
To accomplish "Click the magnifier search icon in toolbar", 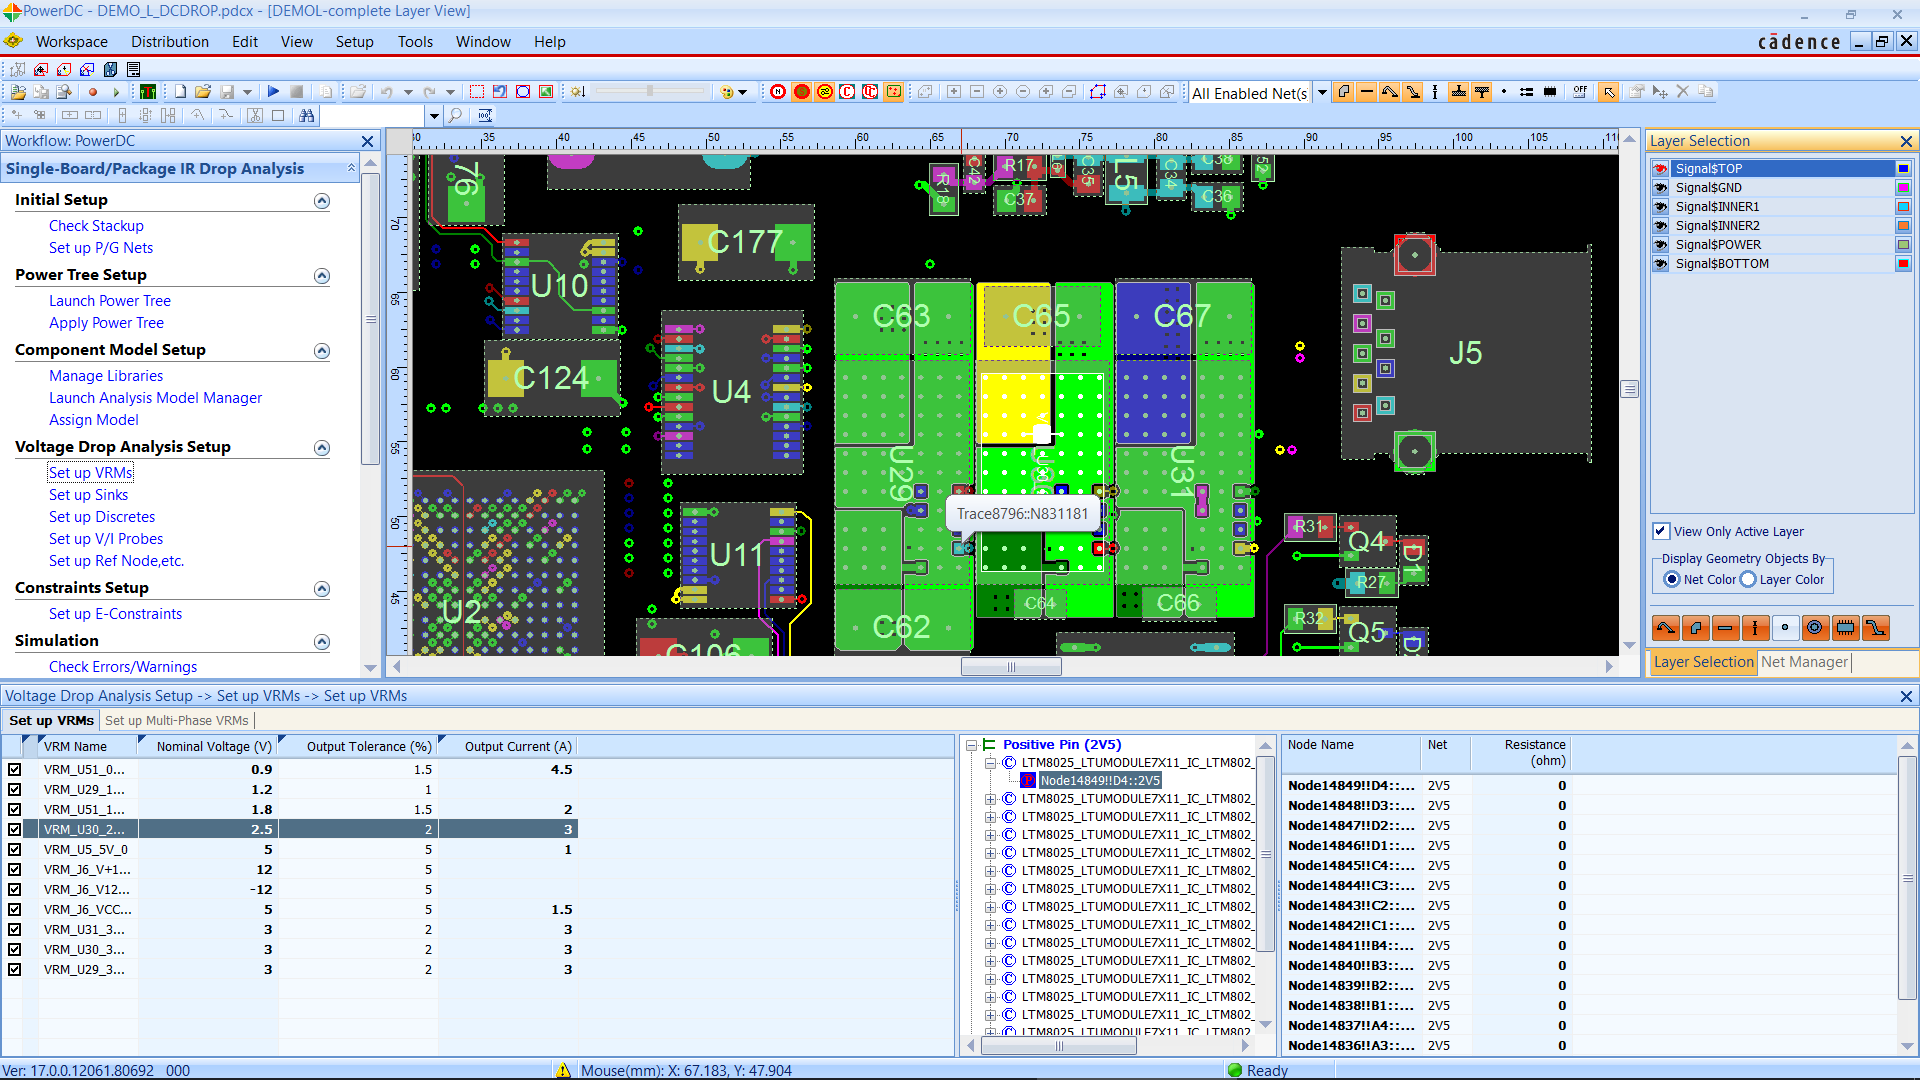I will 455,115.
